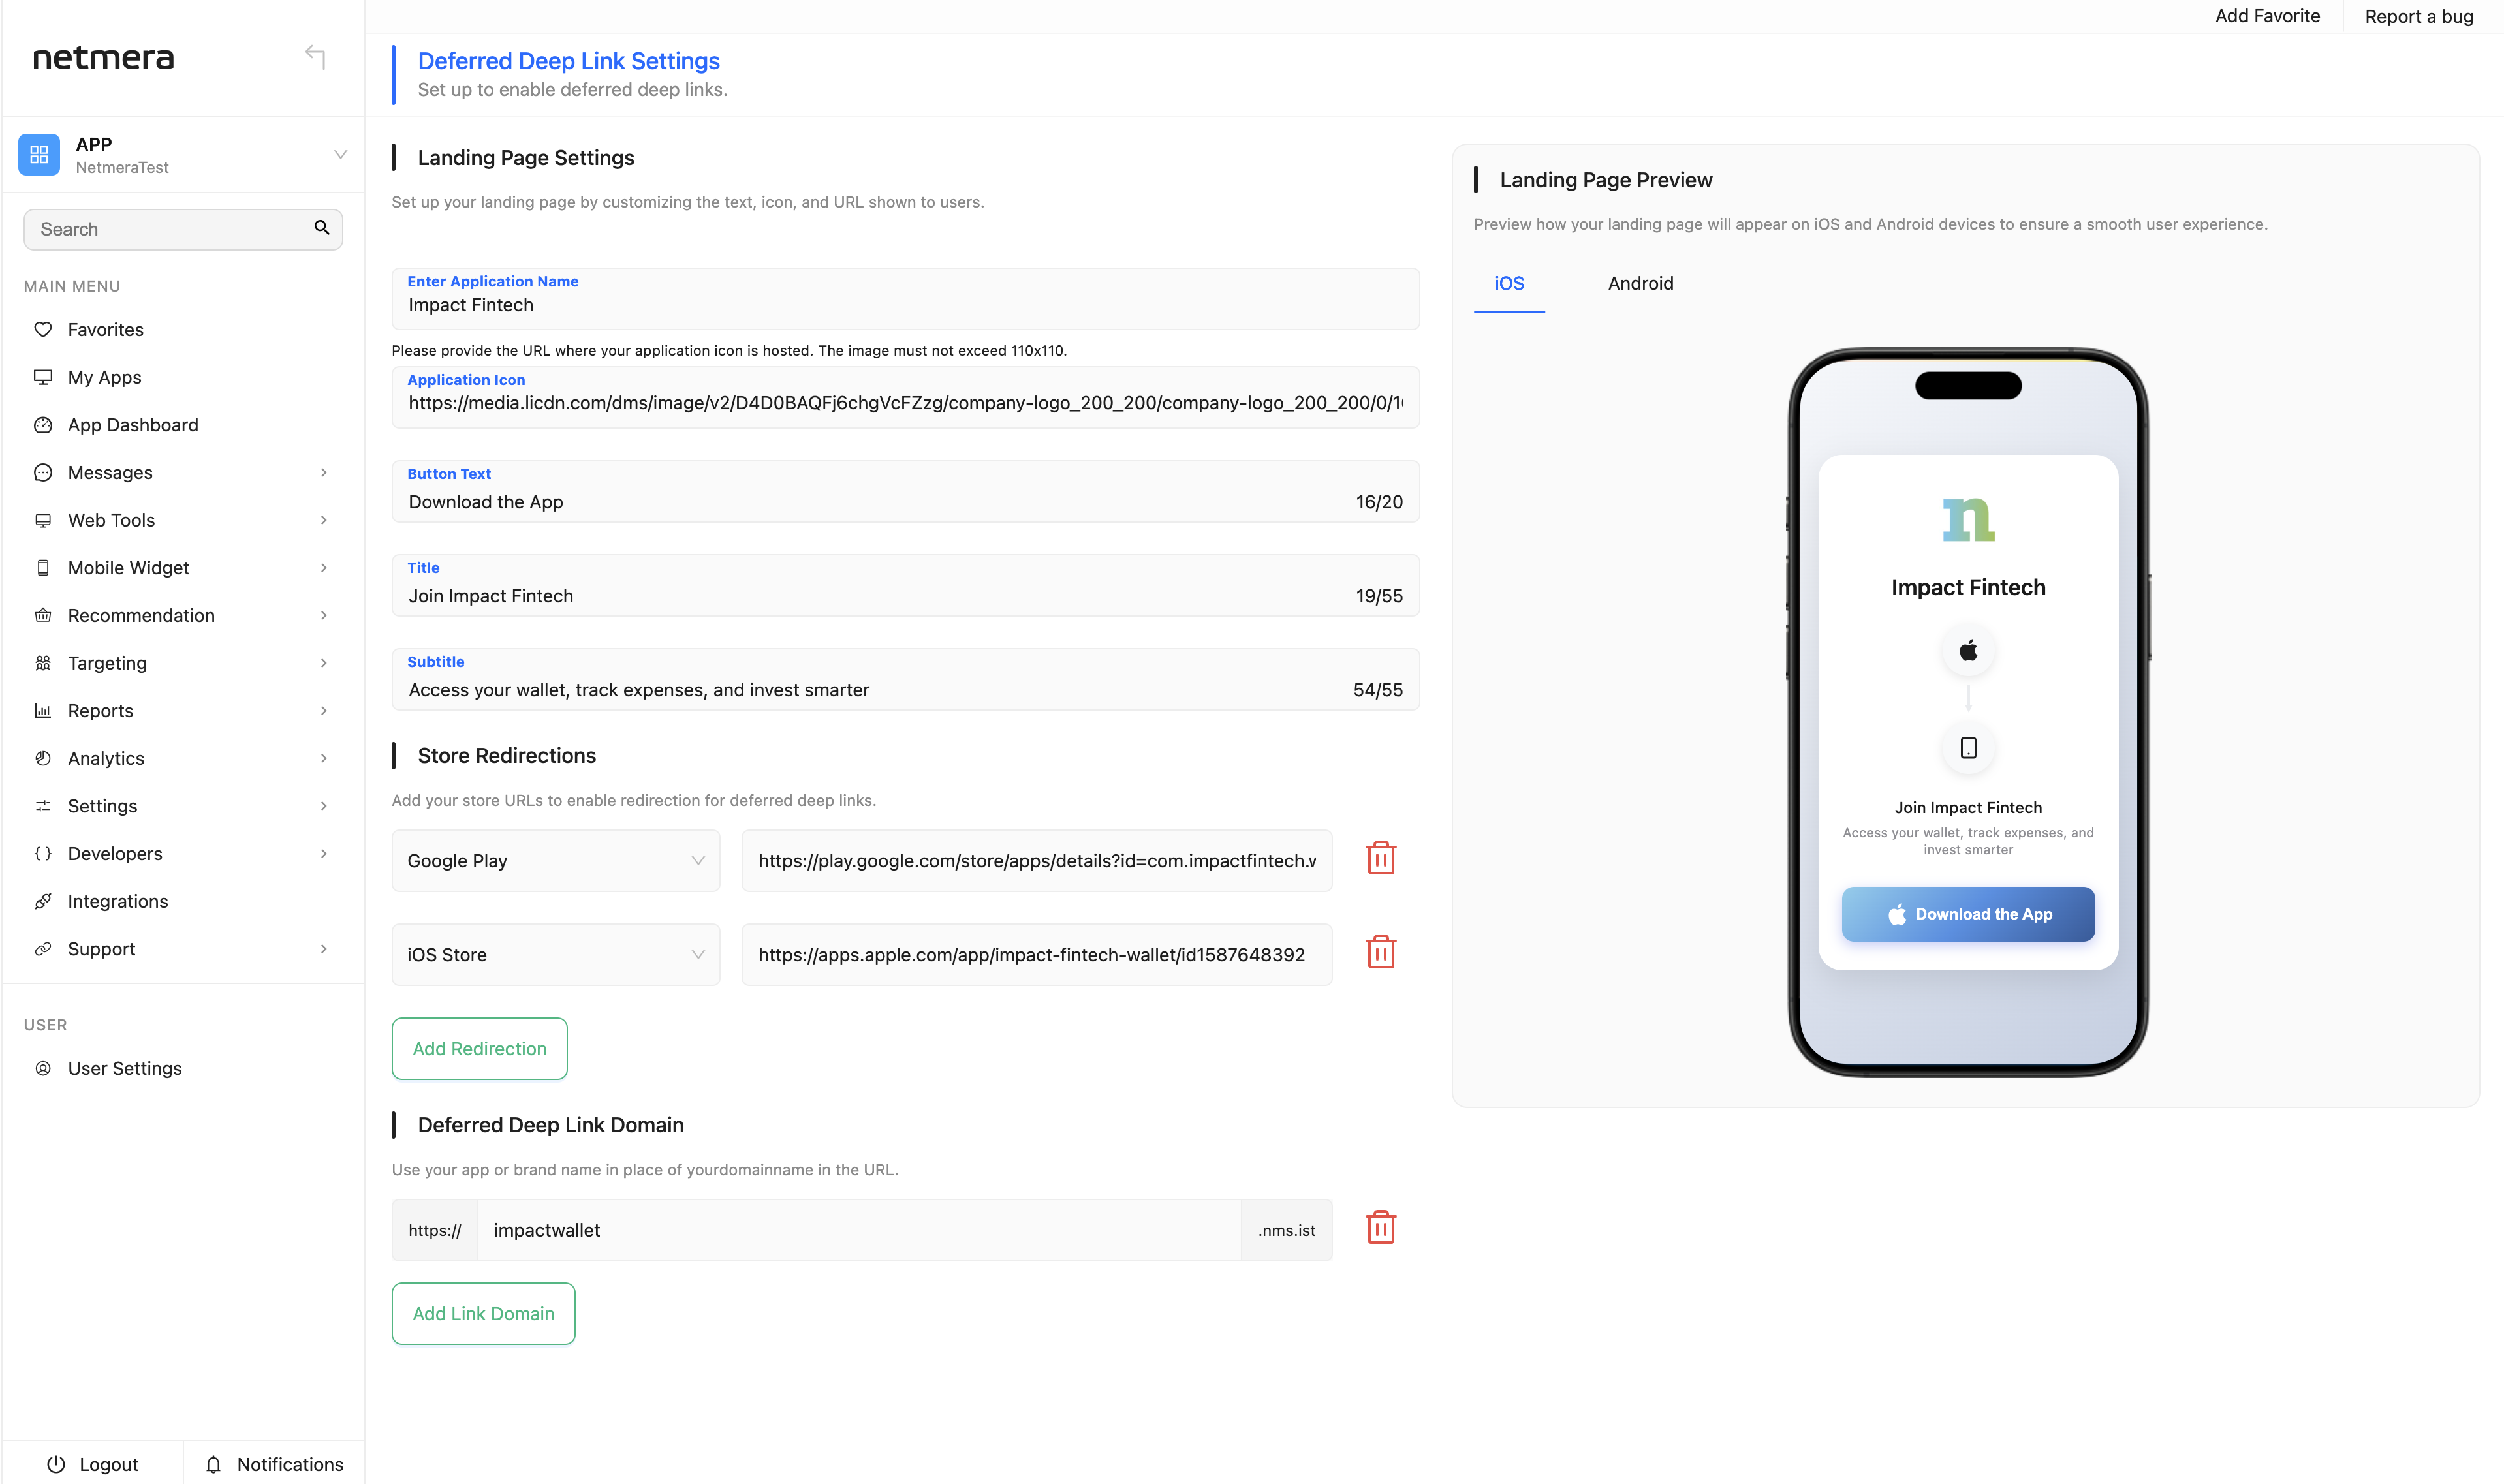Viewport: 2504px width, 1484px height.
Task: Expand the NetmeraTest app selector
Action: 340,155
